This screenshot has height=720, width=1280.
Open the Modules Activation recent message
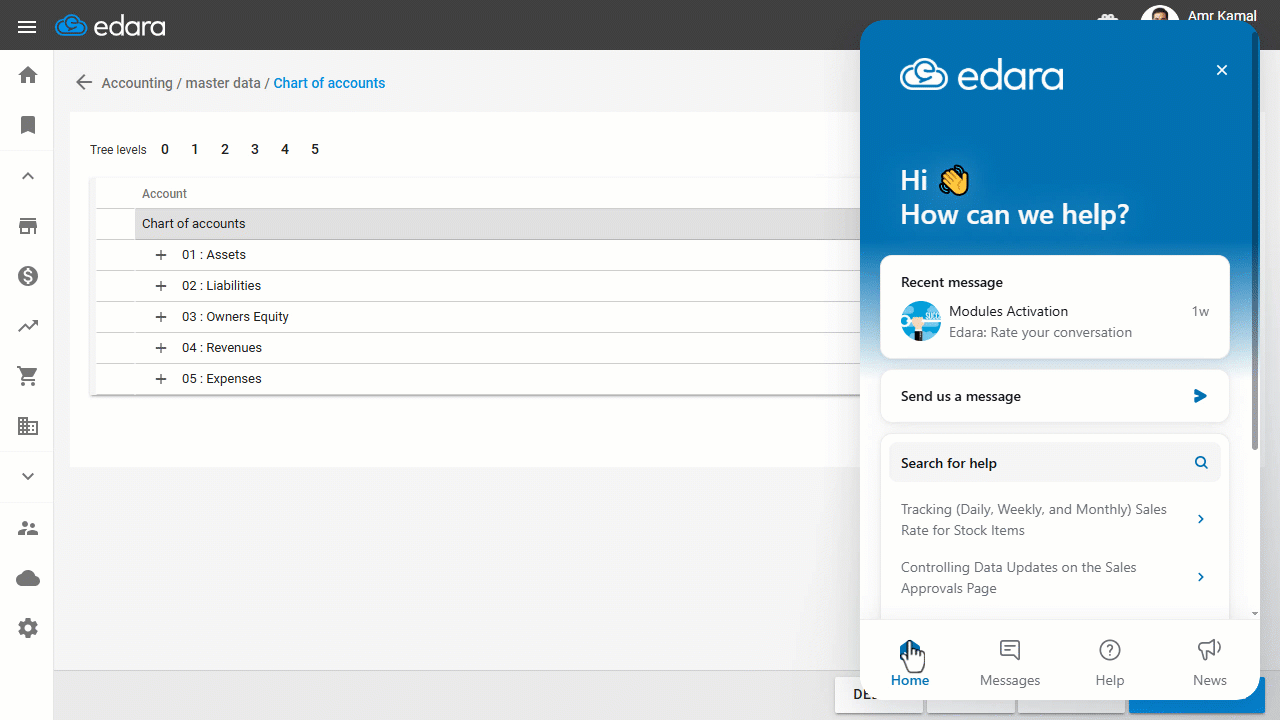(1054, 321)
